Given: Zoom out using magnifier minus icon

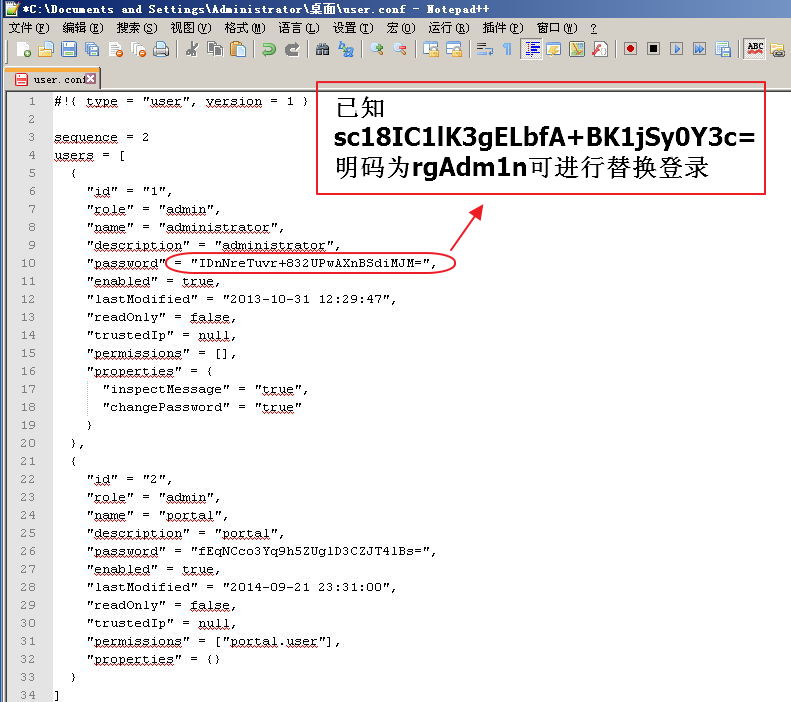Looking at the screenshot, I should (x=400, y=49).
